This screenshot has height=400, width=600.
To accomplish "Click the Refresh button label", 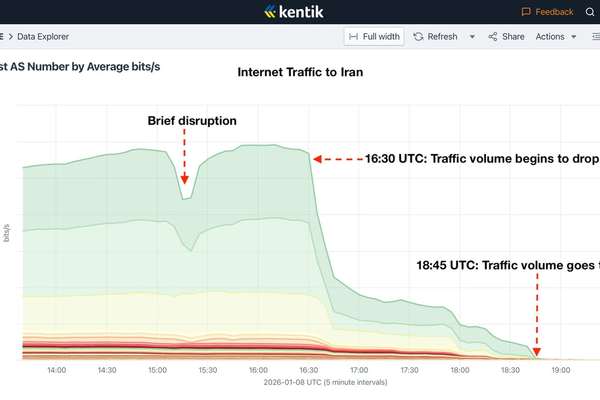I will (x=442, y=36).
